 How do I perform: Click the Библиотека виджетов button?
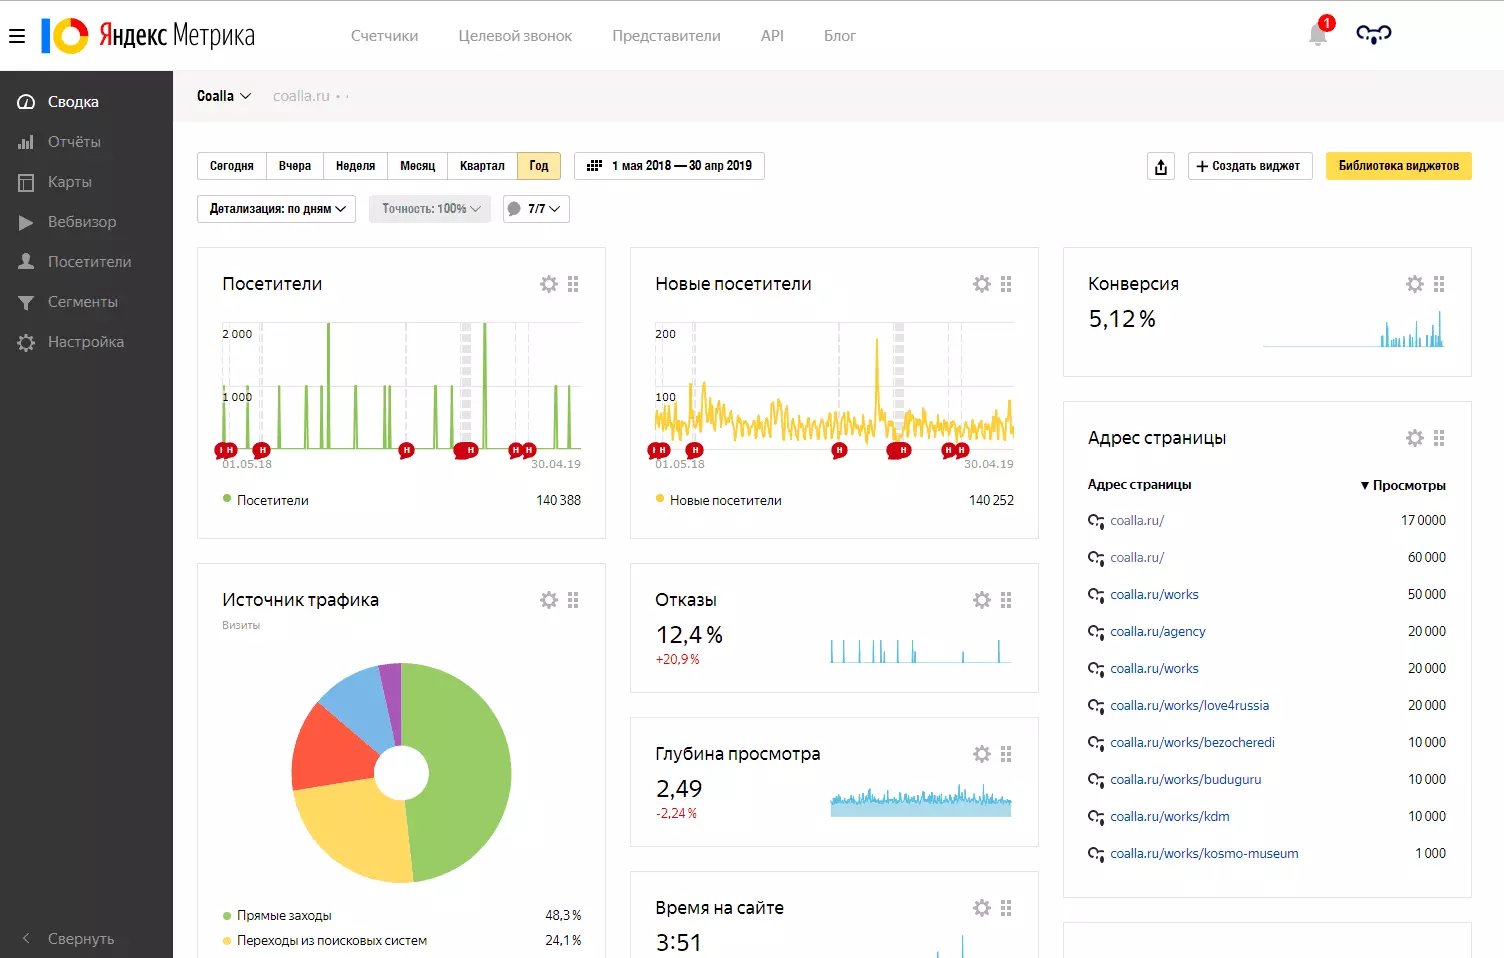(x=1398, y=166)
